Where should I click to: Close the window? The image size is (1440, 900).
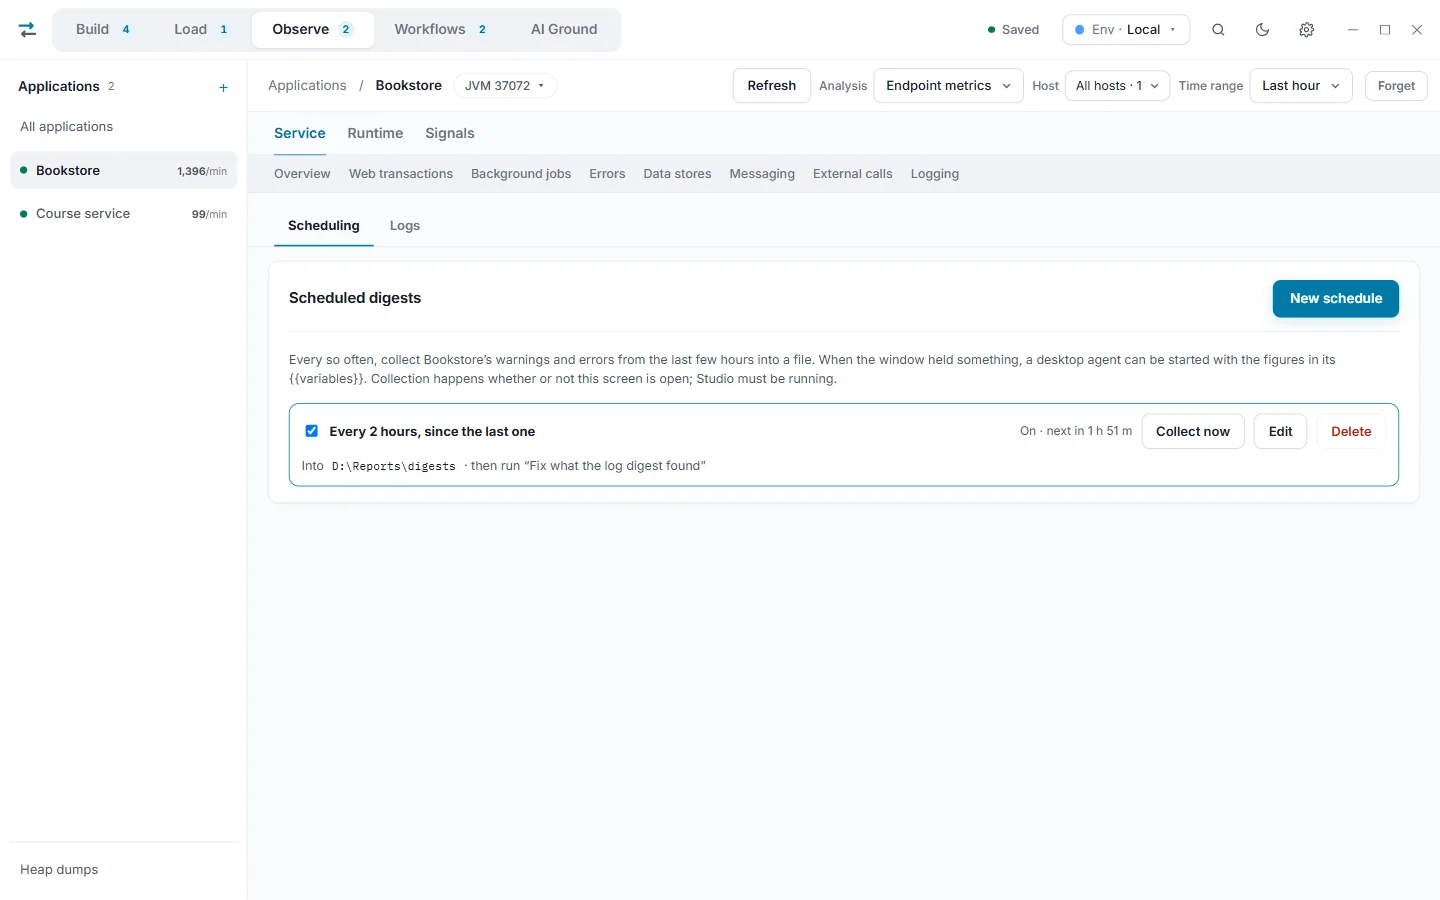1417,30
